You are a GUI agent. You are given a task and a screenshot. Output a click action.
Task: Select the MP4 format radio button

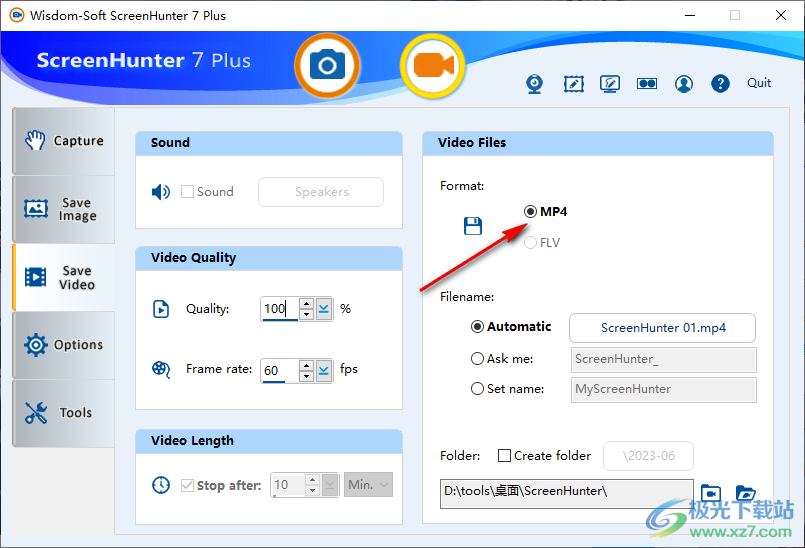coord(530,212)
